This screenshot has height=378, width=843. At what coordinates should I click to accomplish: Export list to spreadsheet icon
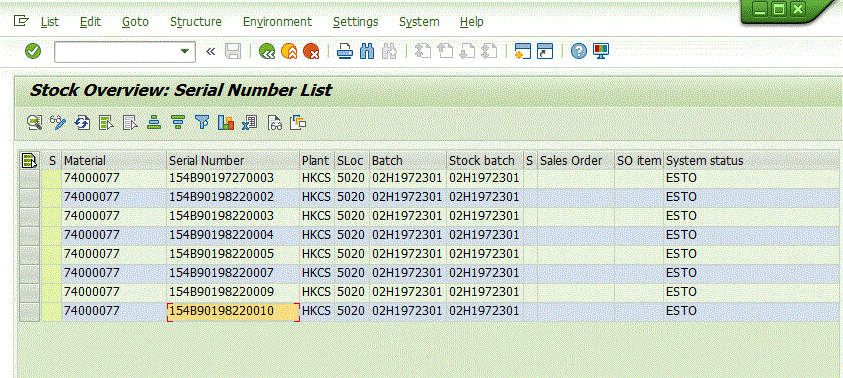(x=249, y=123)
